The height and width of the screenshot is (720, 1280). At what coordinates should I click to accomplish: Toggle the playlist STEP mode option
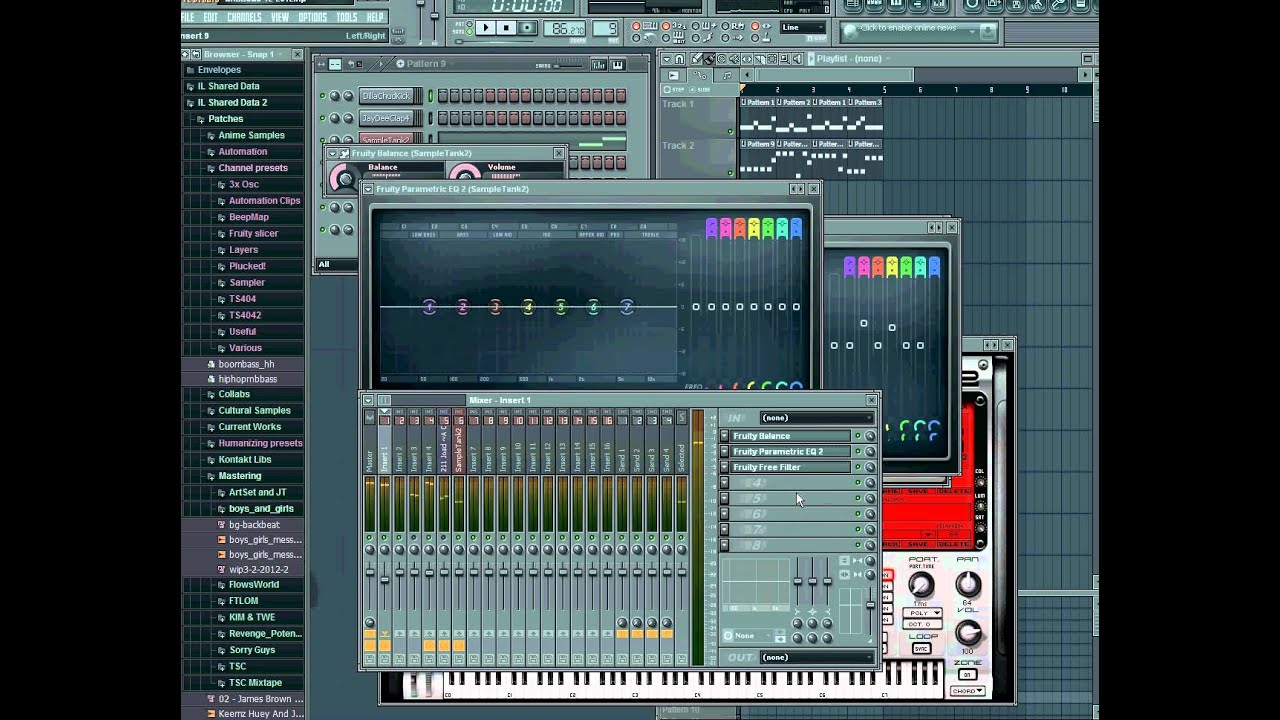point(673,89)
